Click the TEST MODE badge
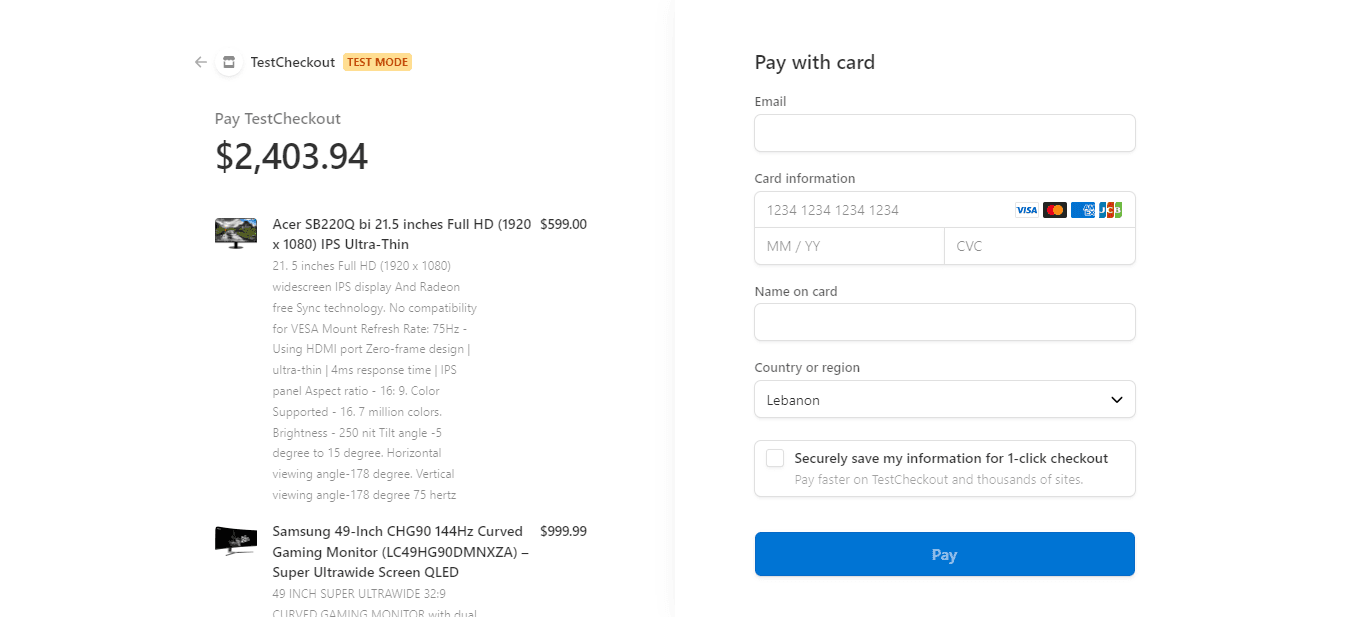Image resolution: width=1348 pixels, height=617 pixels. click(x=377, y=62)
